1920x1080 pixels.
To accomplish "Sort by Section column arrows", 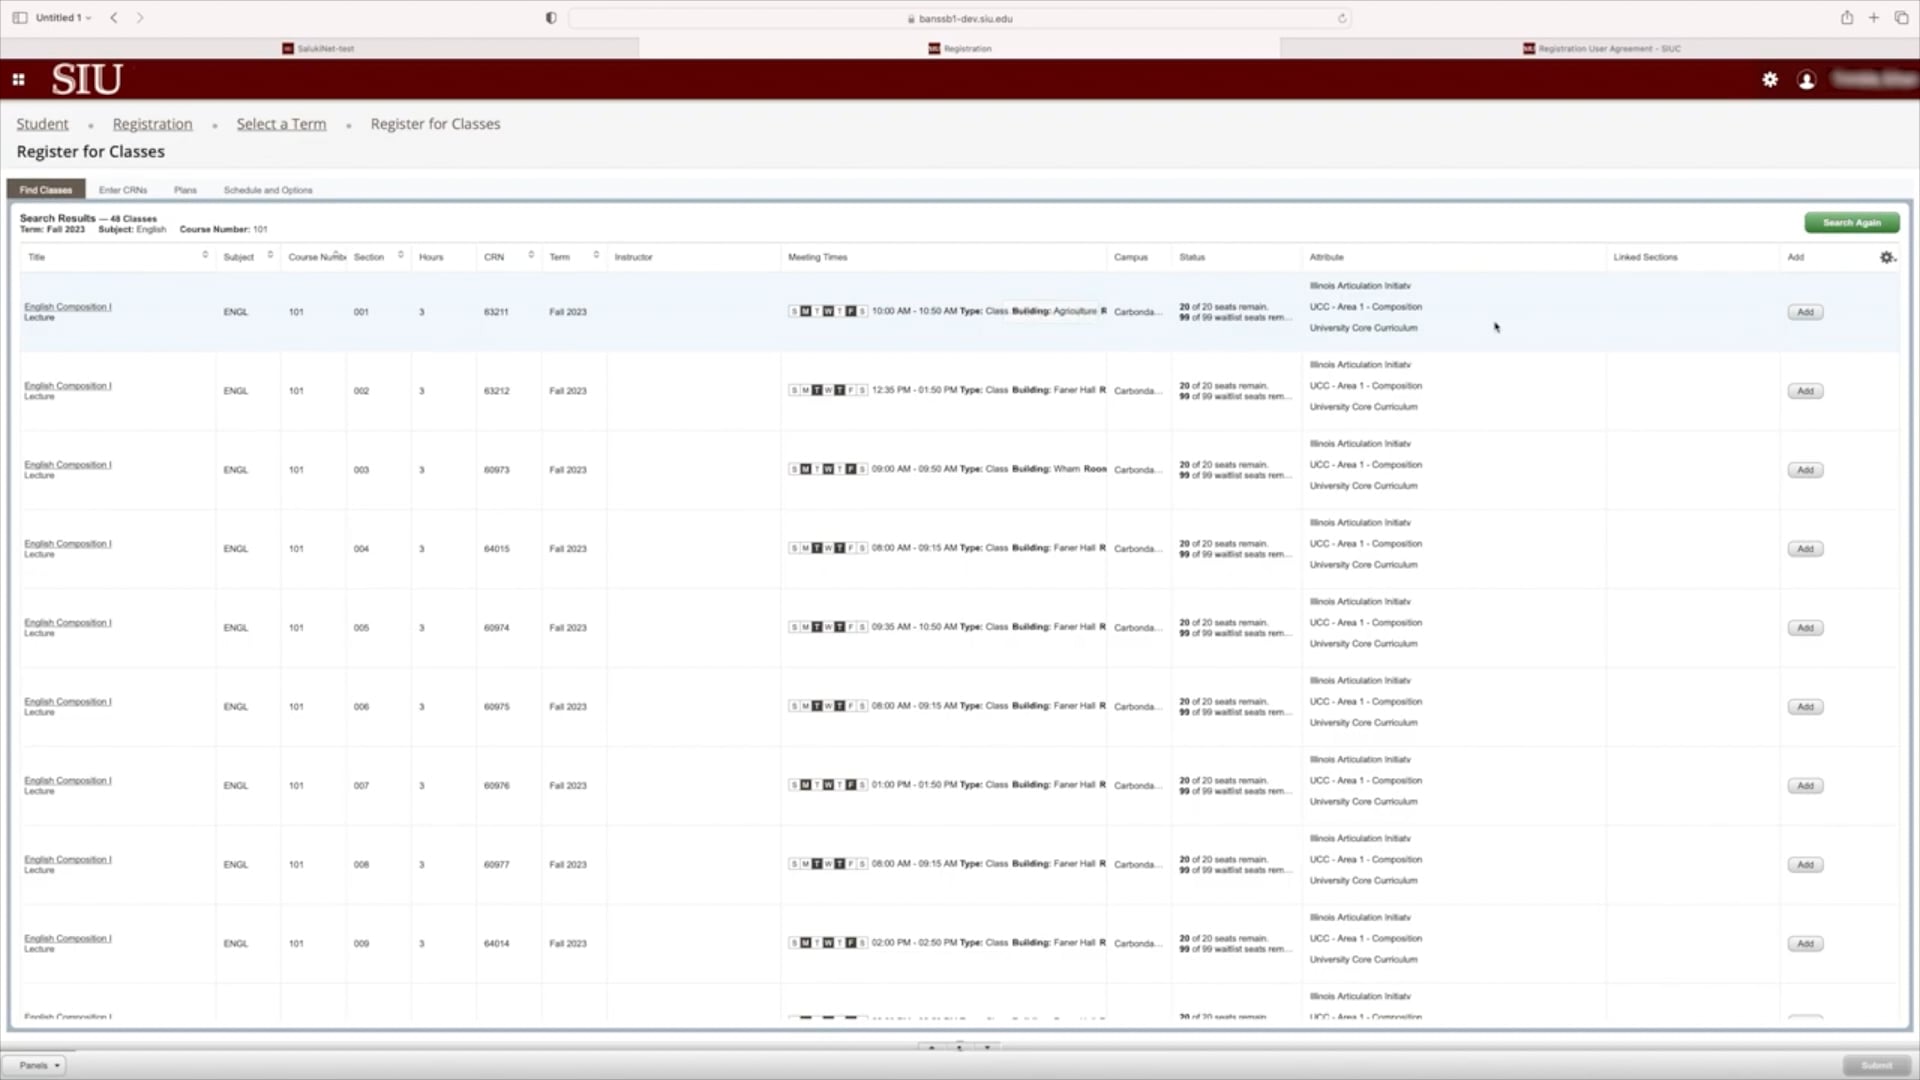I will pyautogui.click(x=401, y=256).
